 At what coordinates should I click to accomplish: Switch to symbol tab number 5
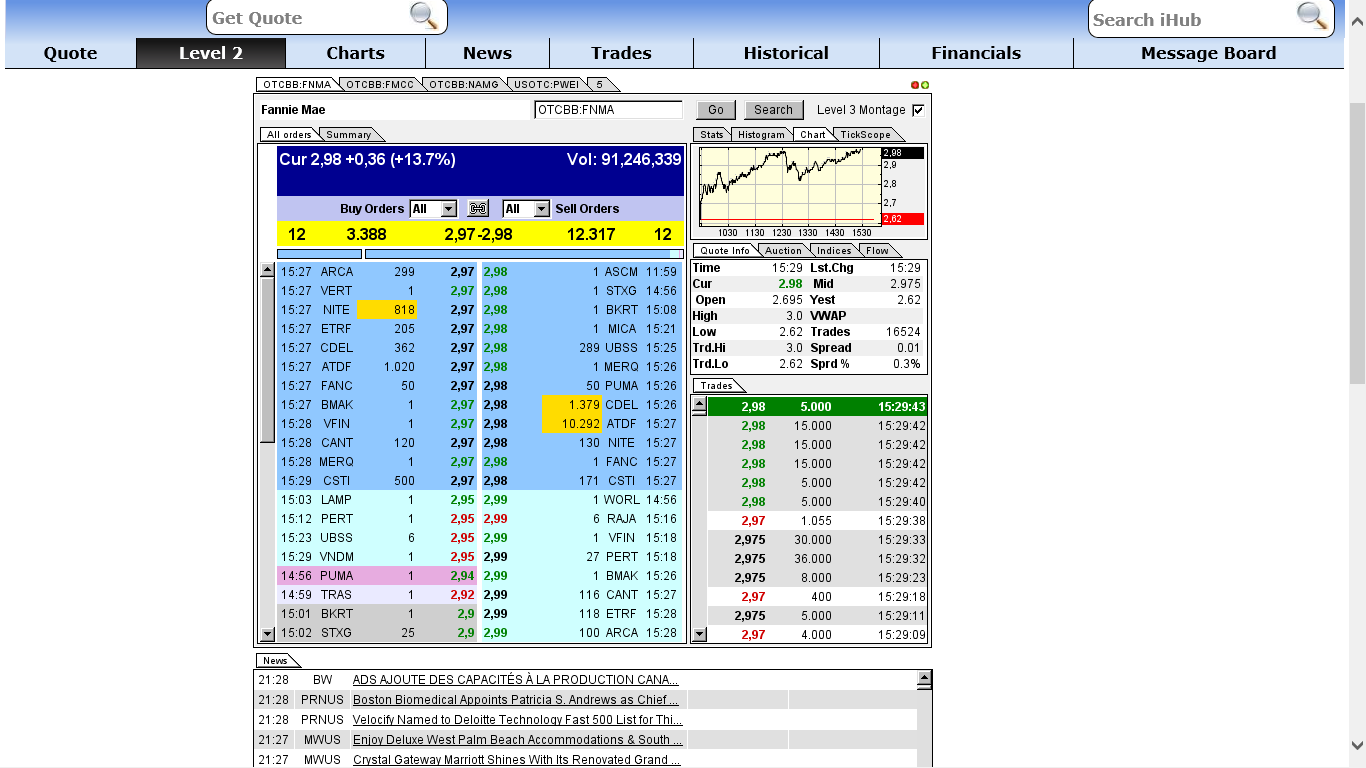600,85
